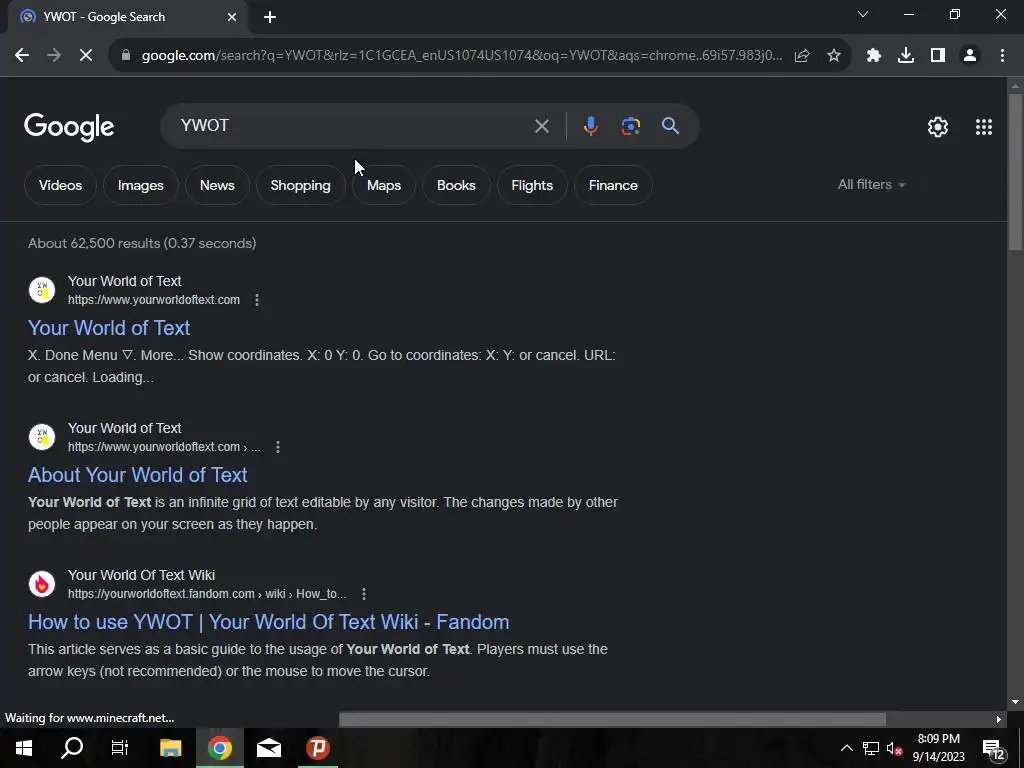The width and height of the screenshot is (1024, 768).
Task: Click the forward navigation arrow
Action: click(x=54, y=56)
